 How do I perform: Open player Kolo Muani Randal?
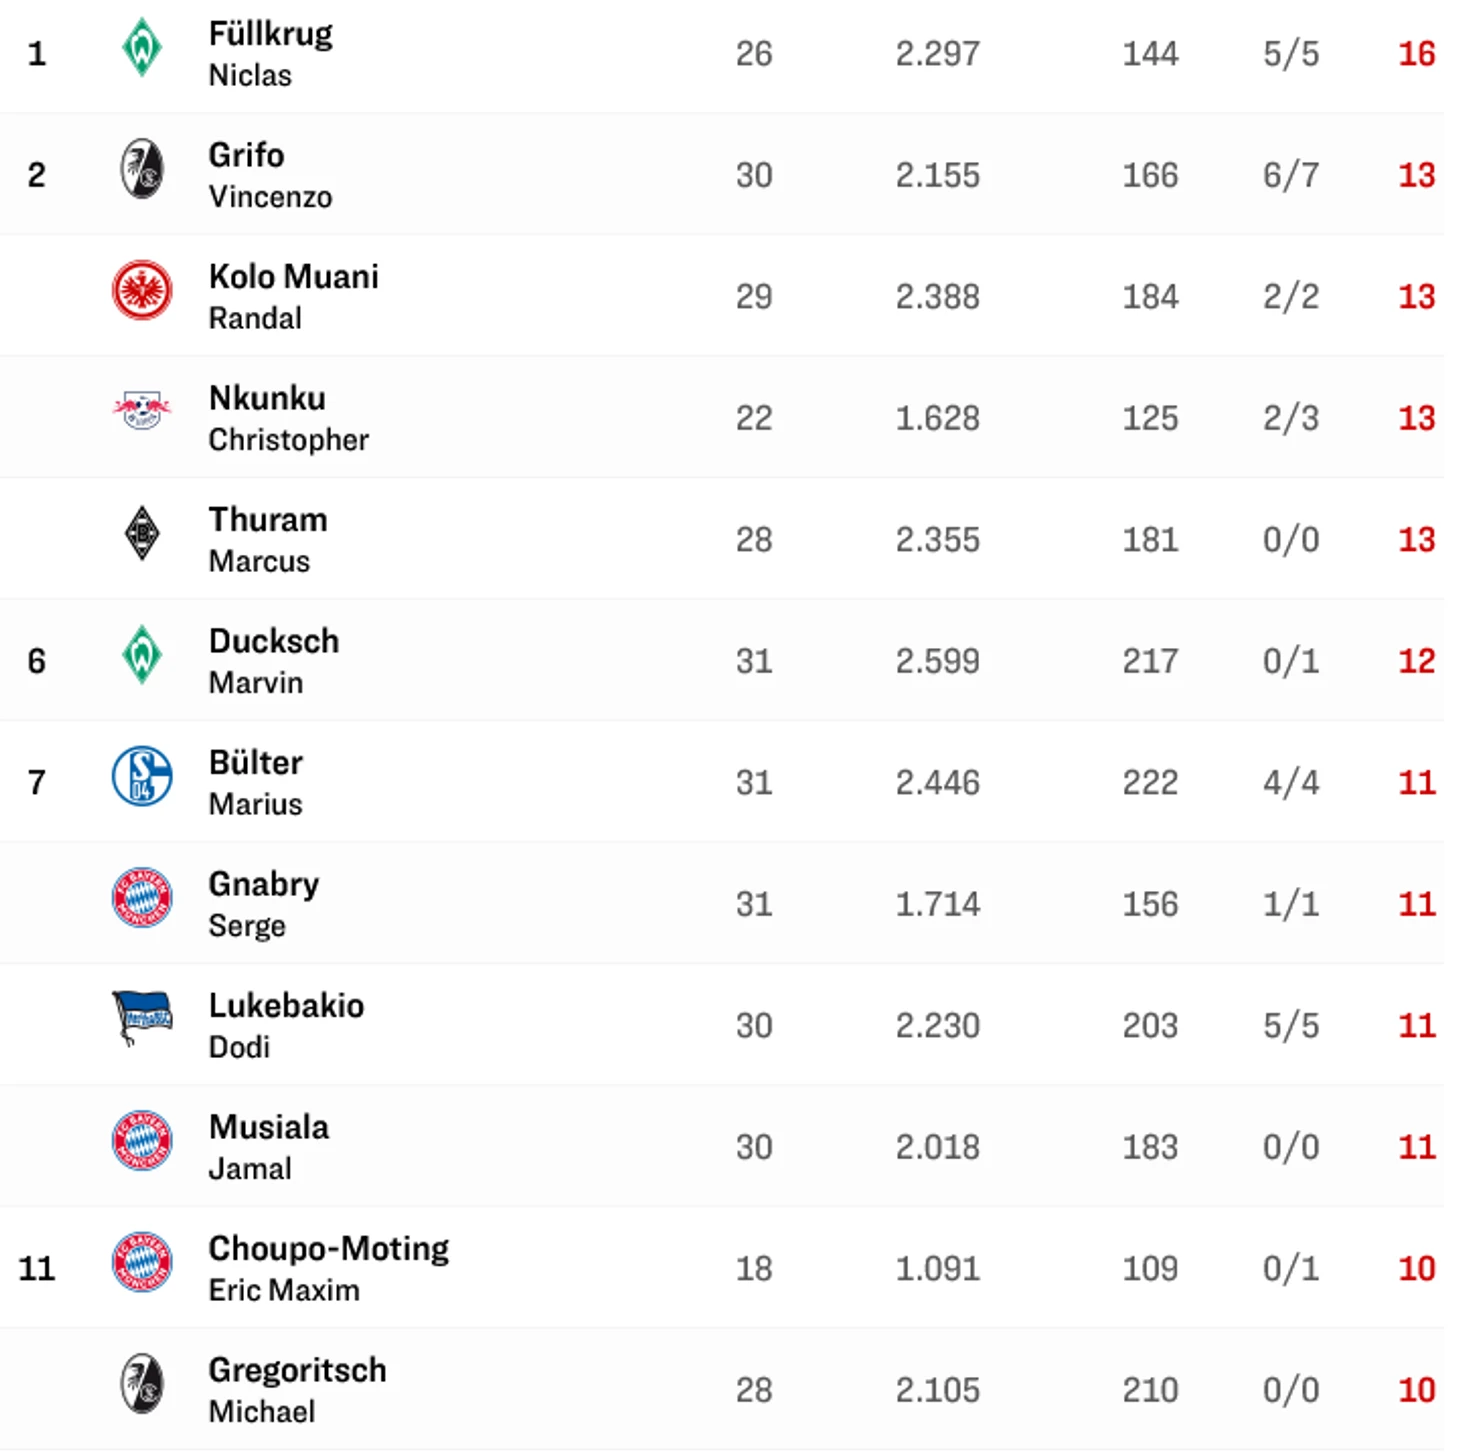(293, 296)
